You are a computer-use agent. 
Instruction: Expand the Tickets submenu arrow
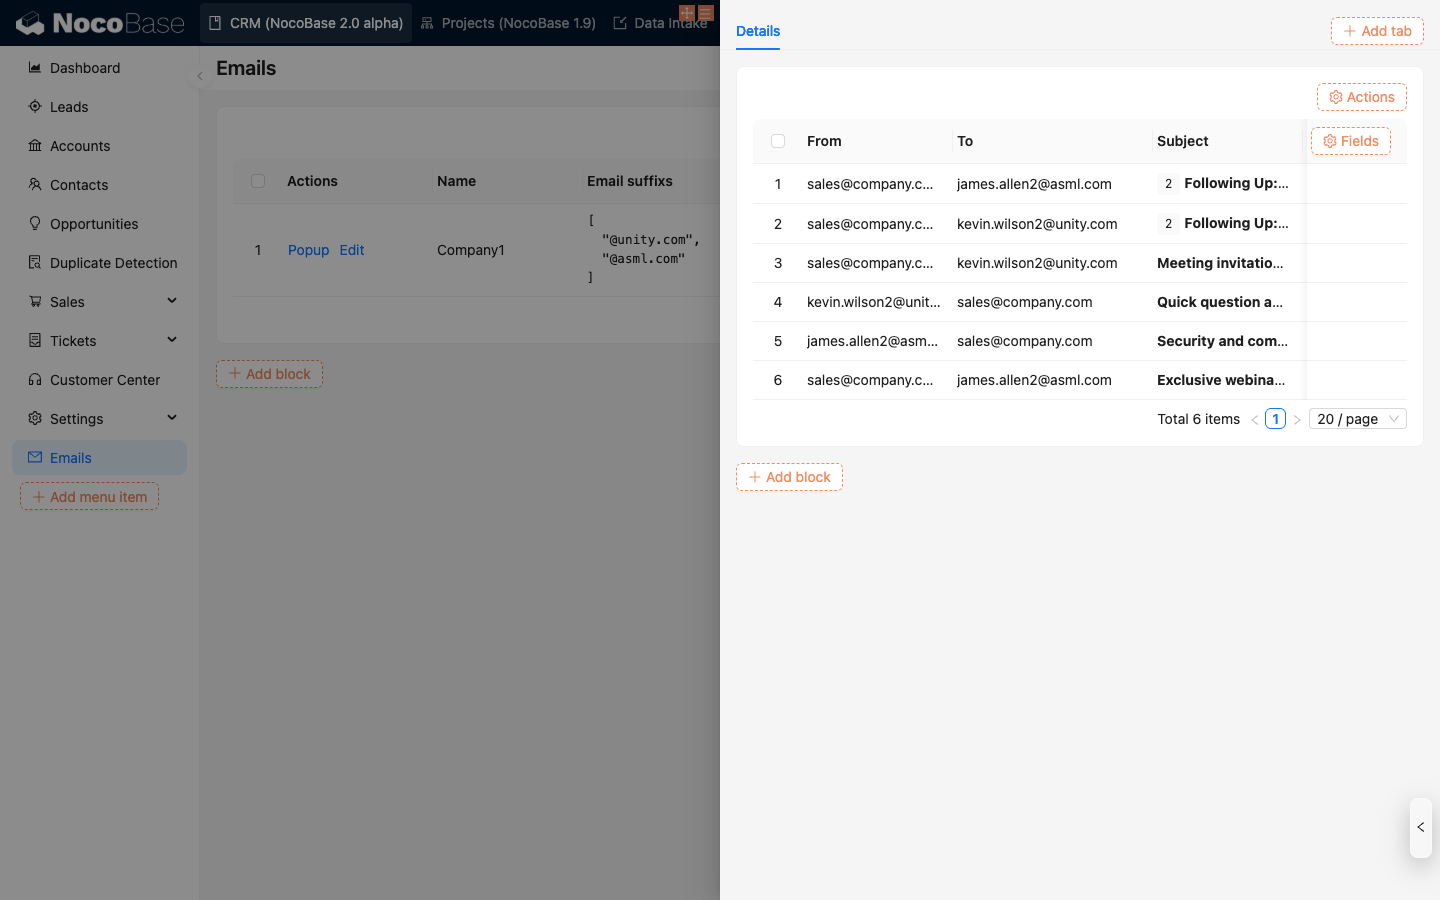click(172, 340)
